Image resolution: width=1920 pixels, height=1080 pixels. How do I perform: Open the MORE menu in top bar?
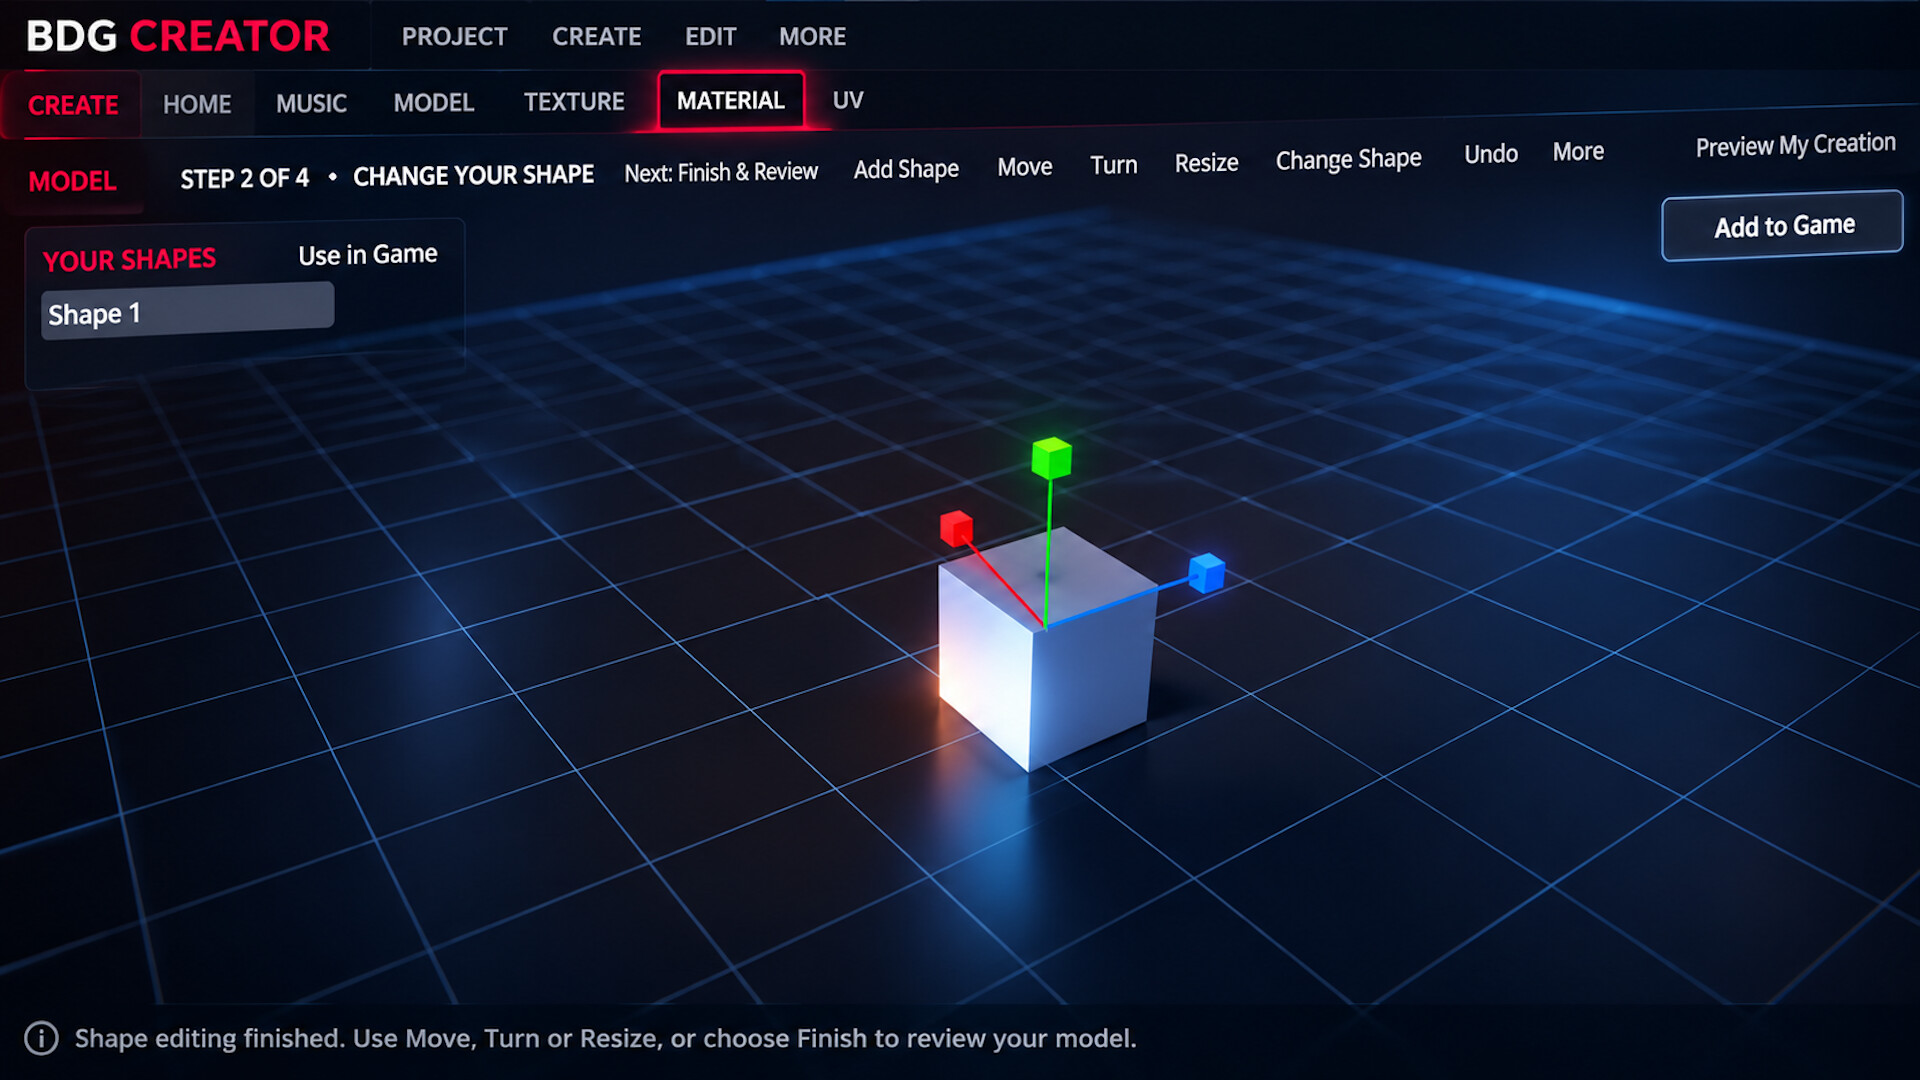(812, 37)
